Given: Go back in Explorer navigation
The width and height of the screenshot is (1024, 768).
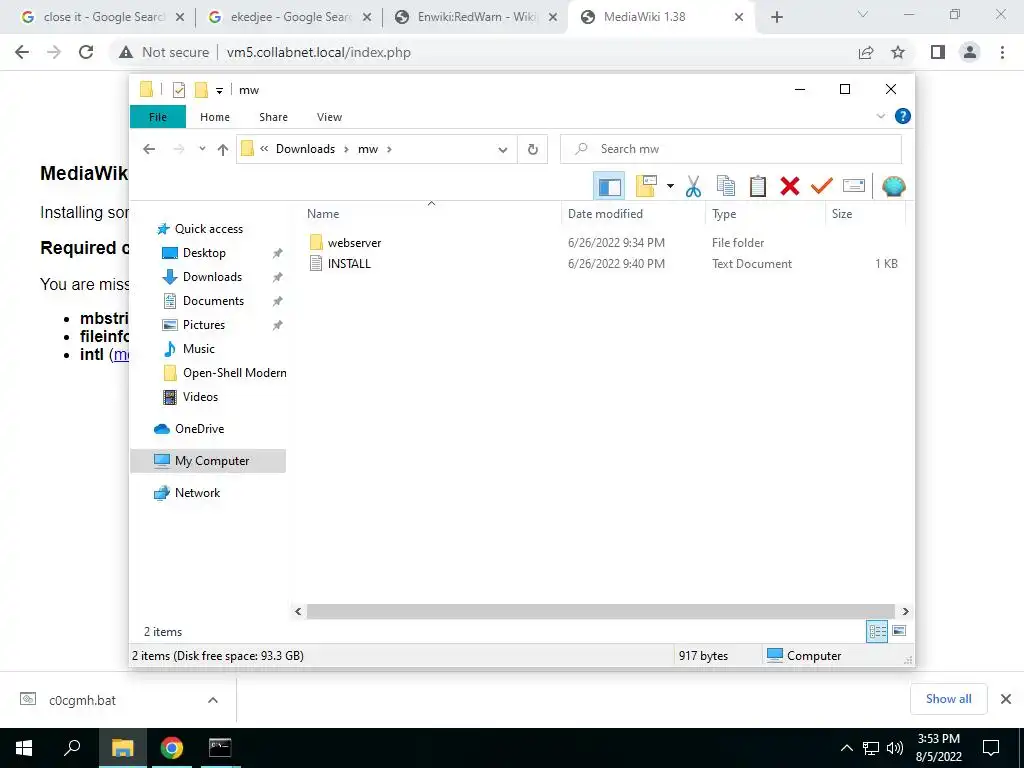Looking at the screenshot, I should point(149,150).
